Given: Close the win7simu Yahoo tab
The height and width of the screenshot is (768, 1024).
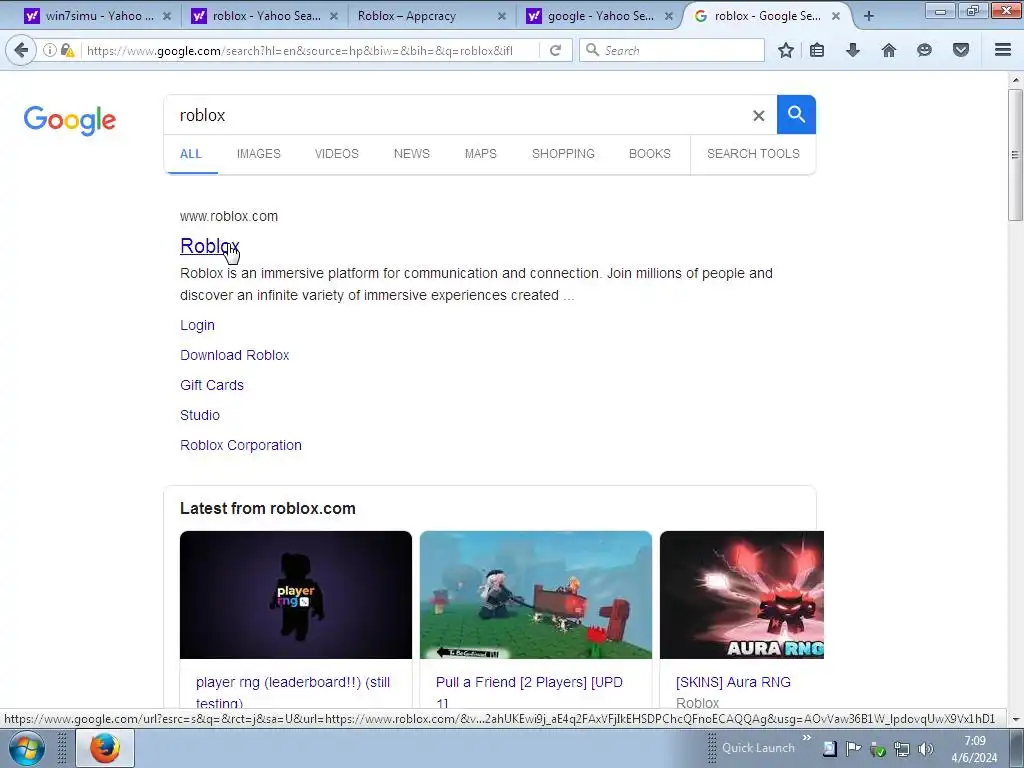Looking at the screenshot, I should 167,16.
